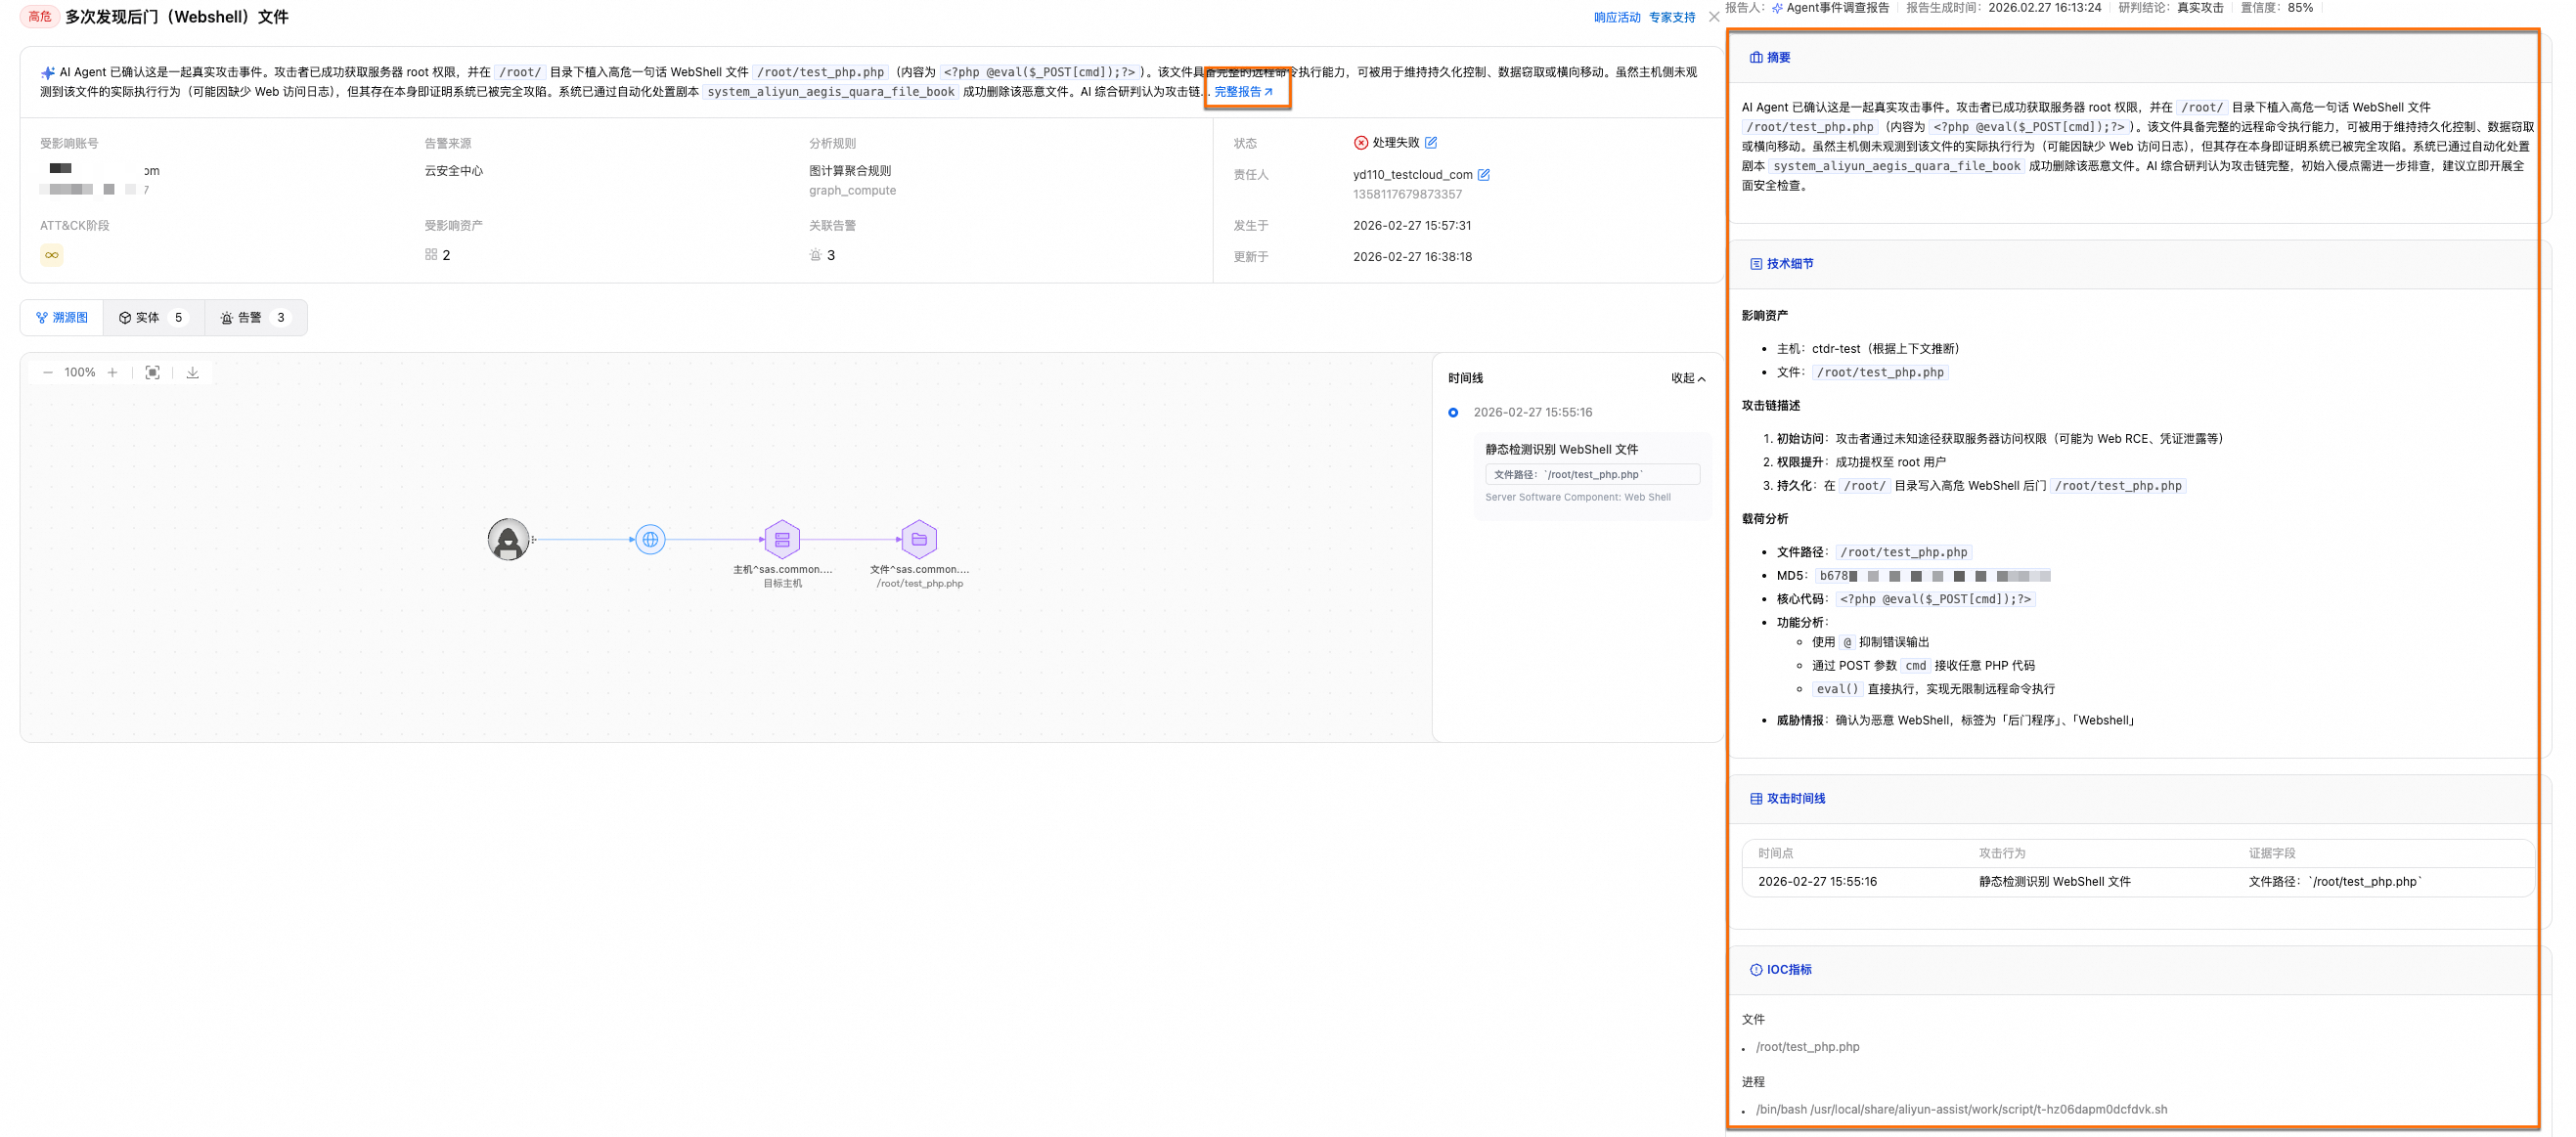Click the fit-to-screen graph icon
Viewport: 2576px width, 1137px height.
(x=152, y=373)
